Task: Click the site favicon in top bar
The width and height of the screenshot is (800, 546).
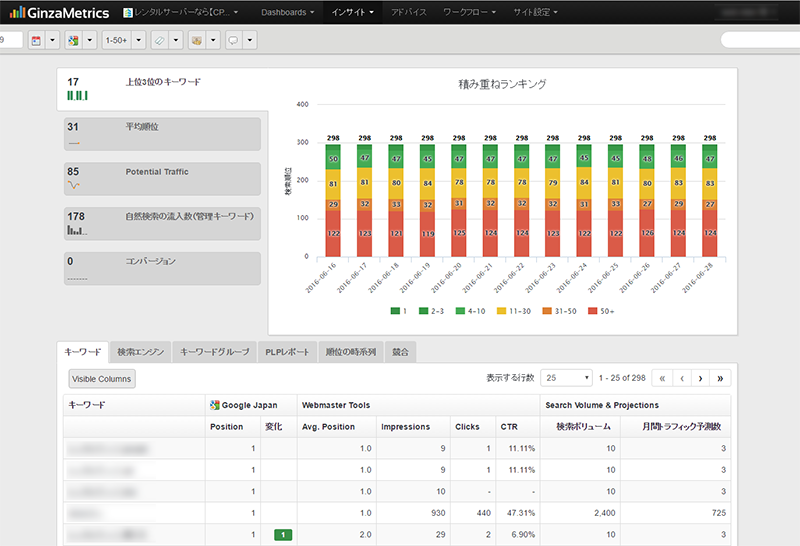Action: [x=128, y=12]
